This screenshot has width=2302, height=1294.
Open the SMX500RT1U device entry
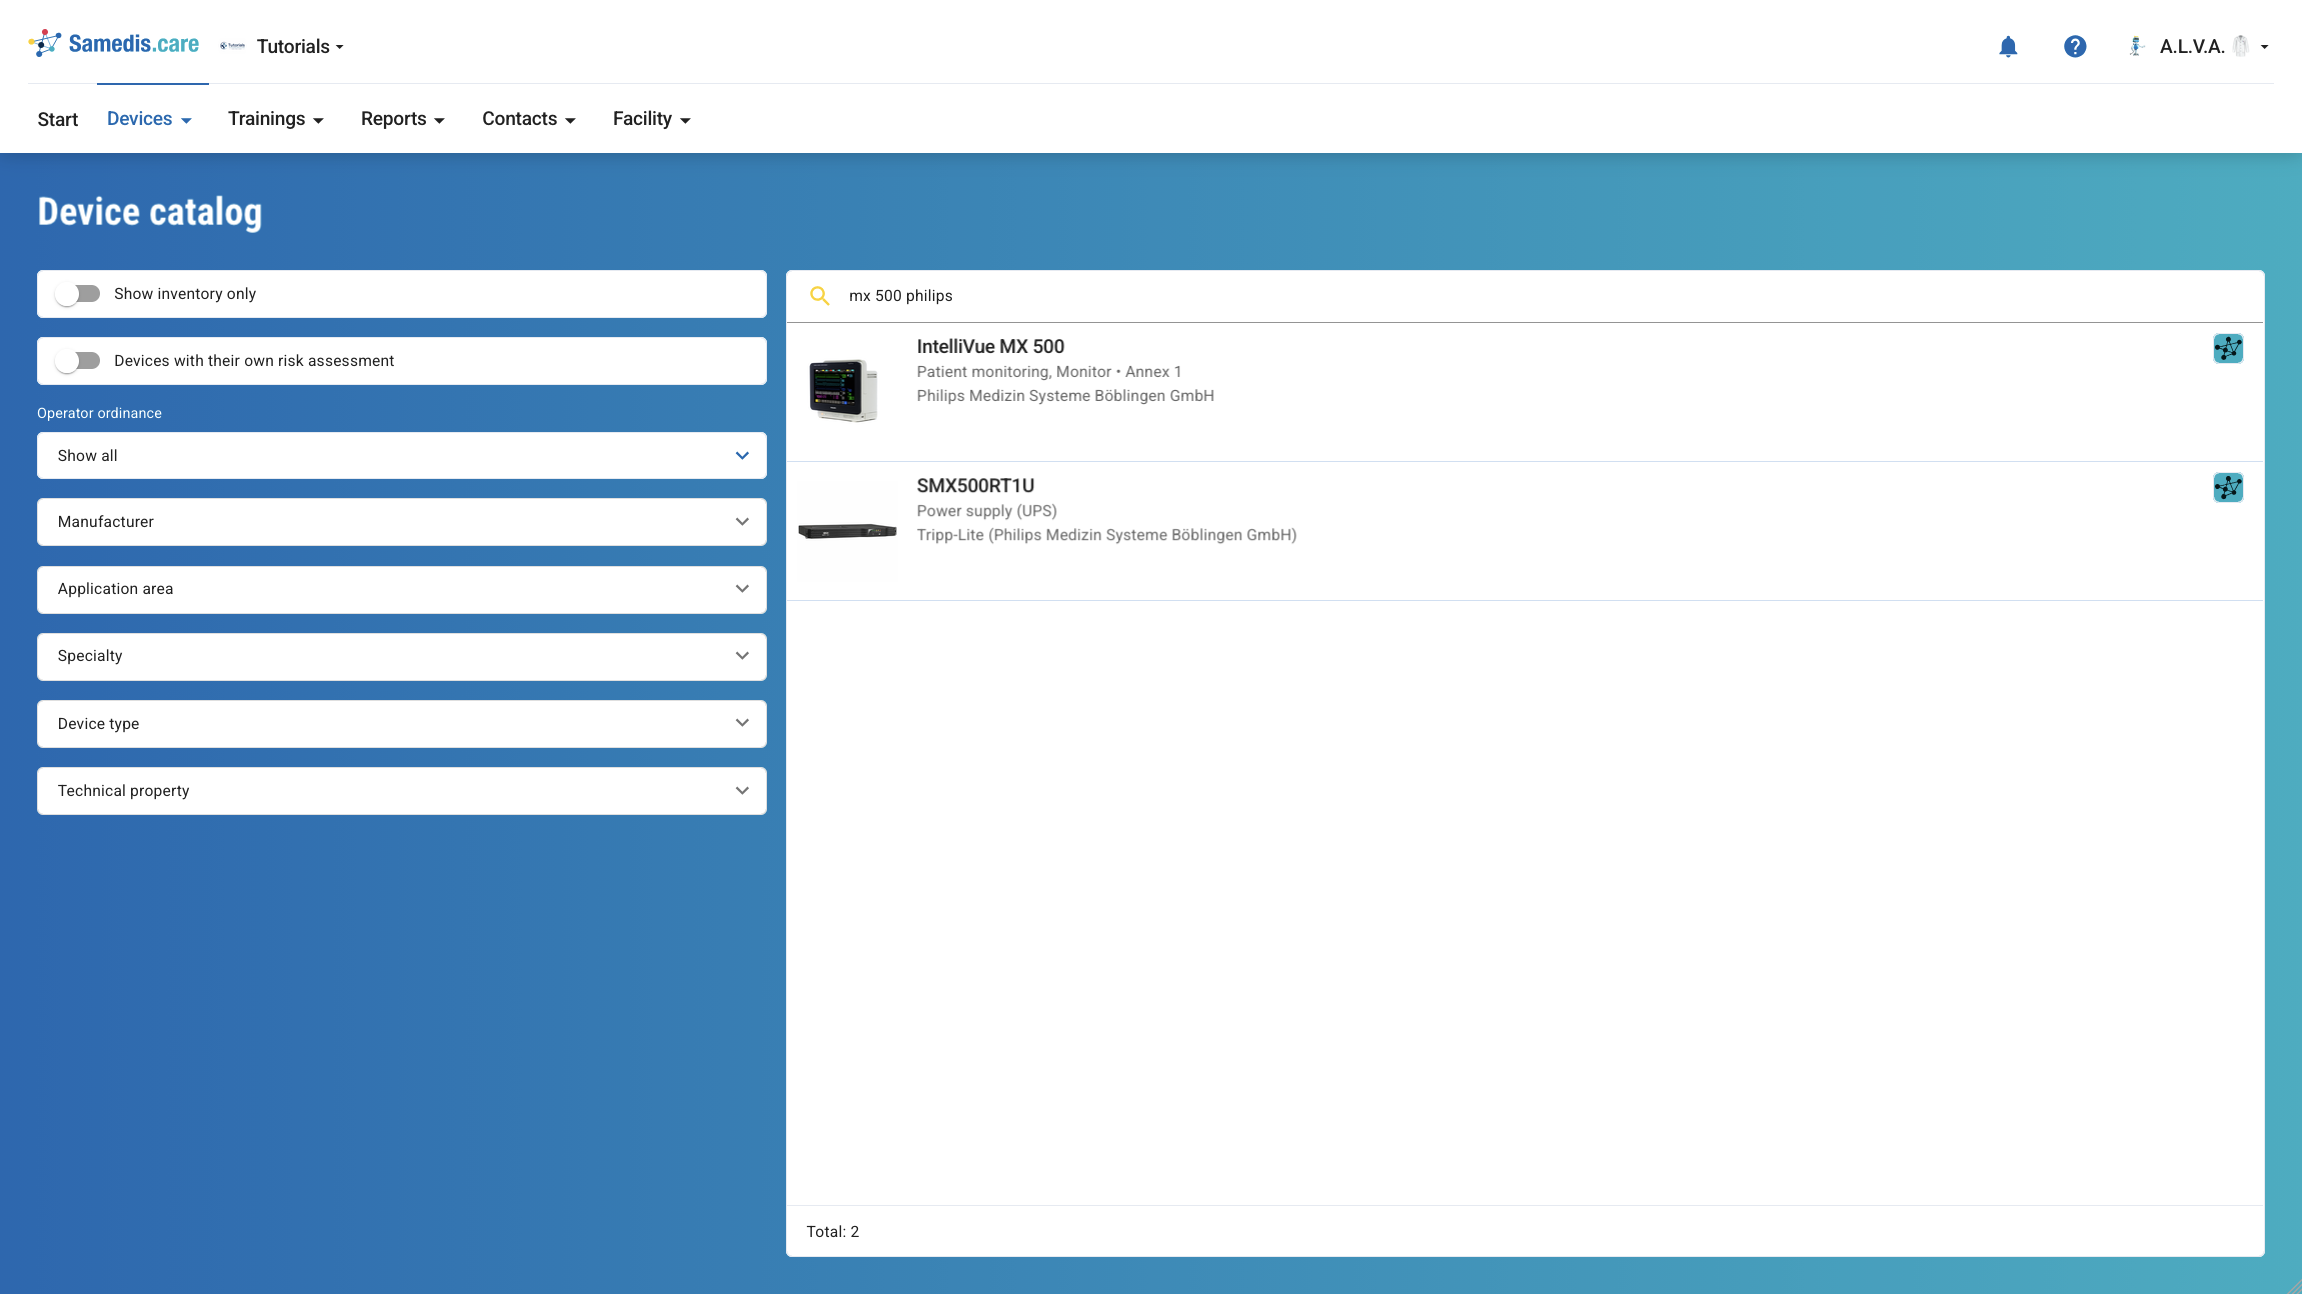tap(1525, 531)
